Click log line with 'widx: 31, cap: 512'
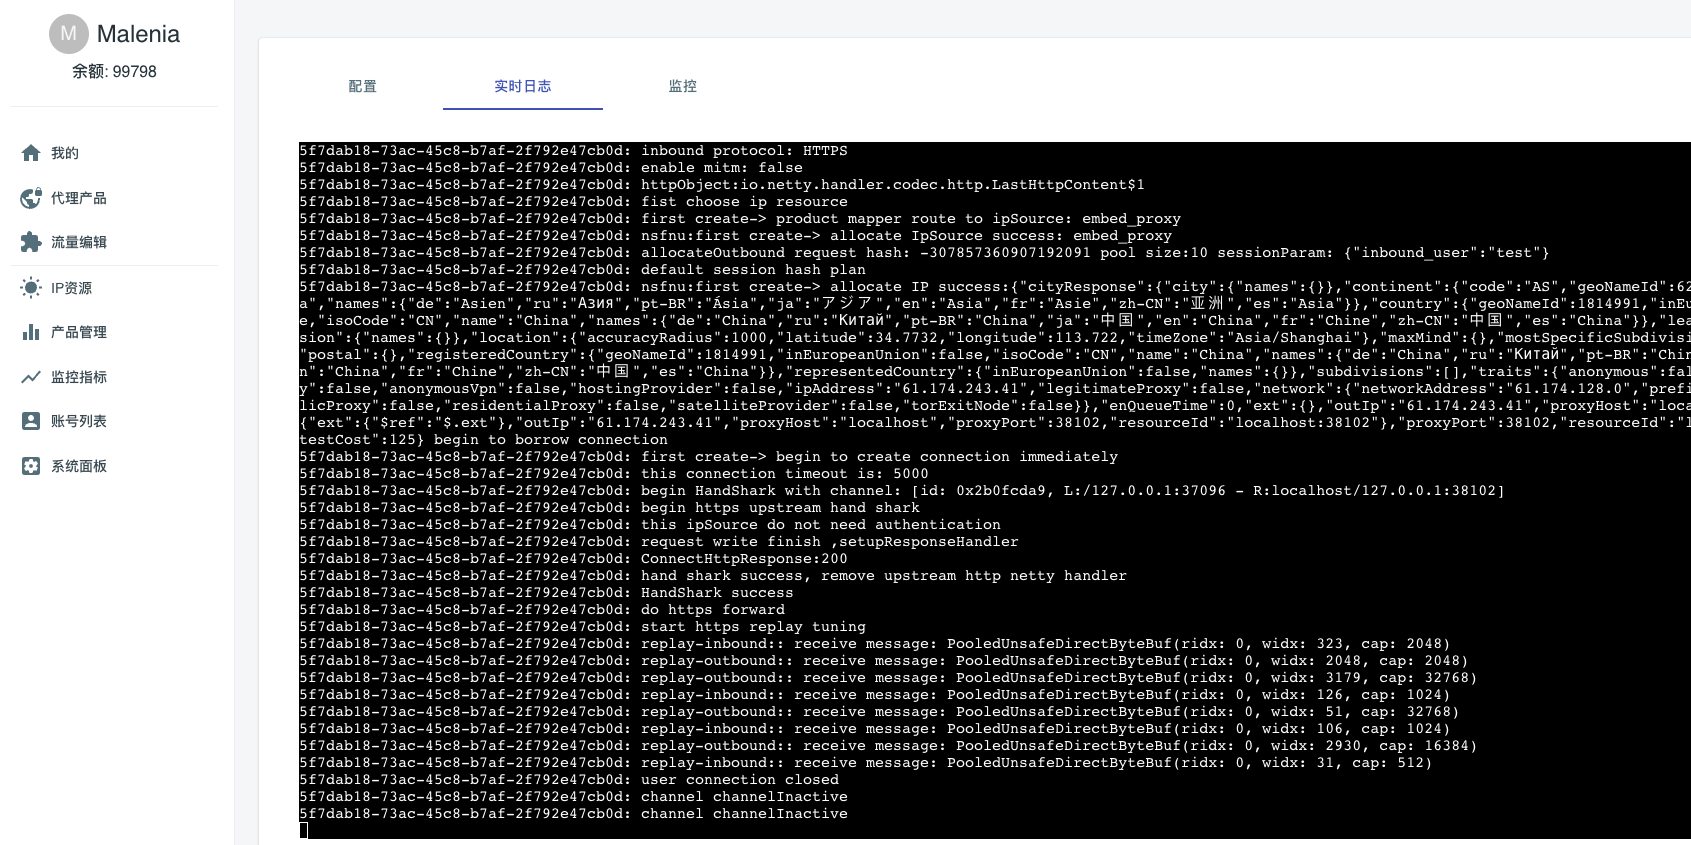1691x845 pixels. [866, 763]
